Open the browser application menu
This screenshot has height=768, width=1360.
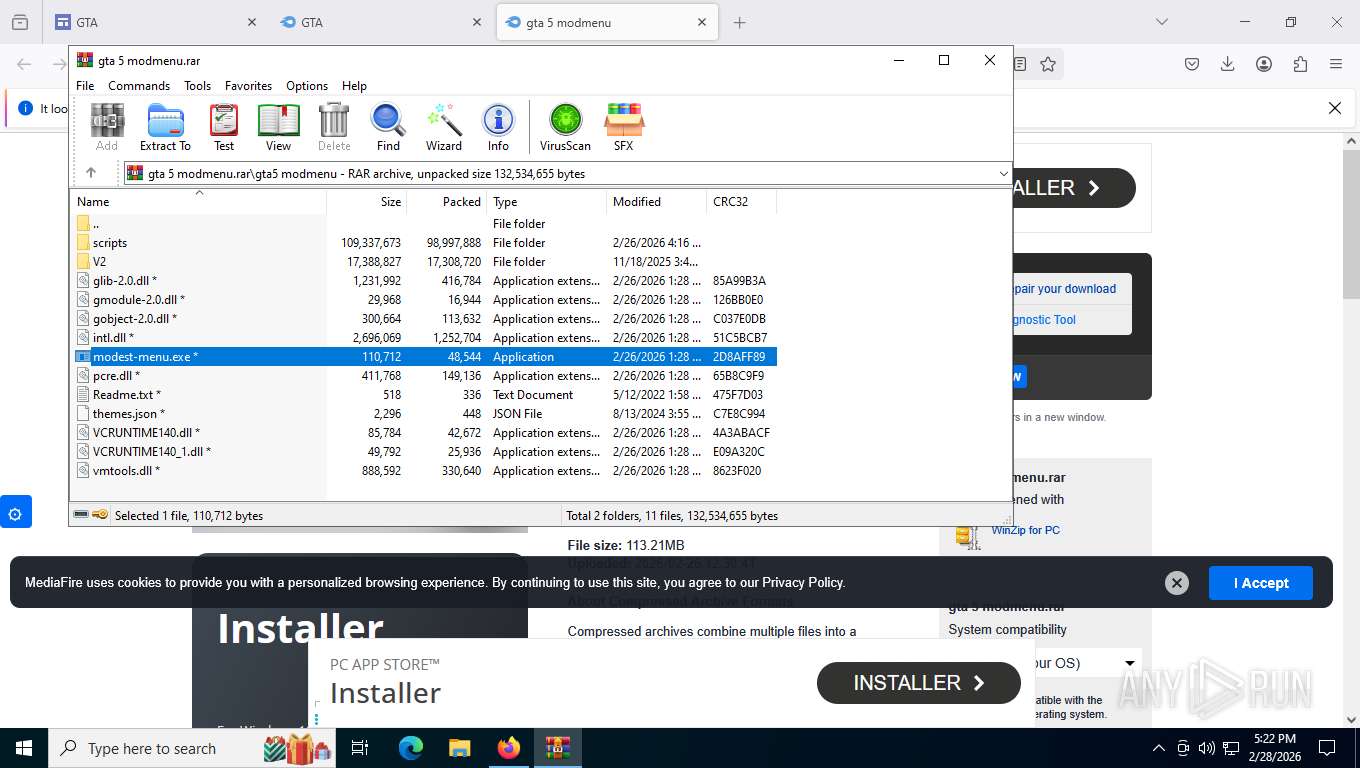tap(1335, 64)
